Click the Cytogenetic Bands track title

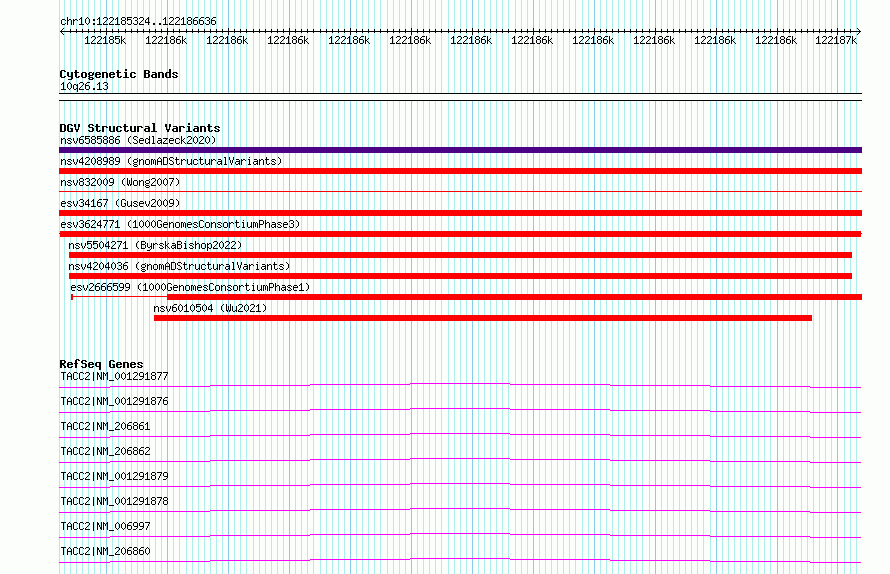coord(119,74)
